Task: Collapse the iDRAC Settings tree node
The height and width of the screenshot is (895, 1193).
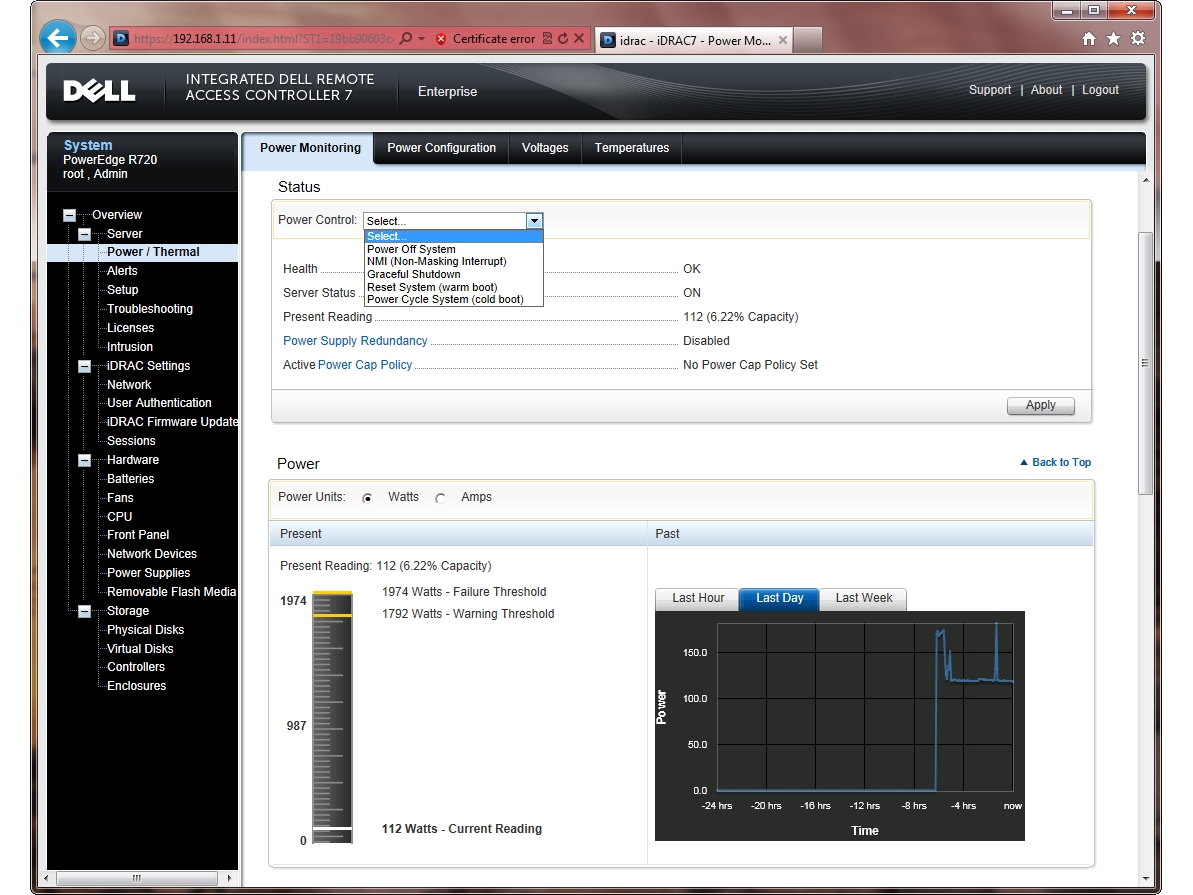Action: (x=85, y=367)
